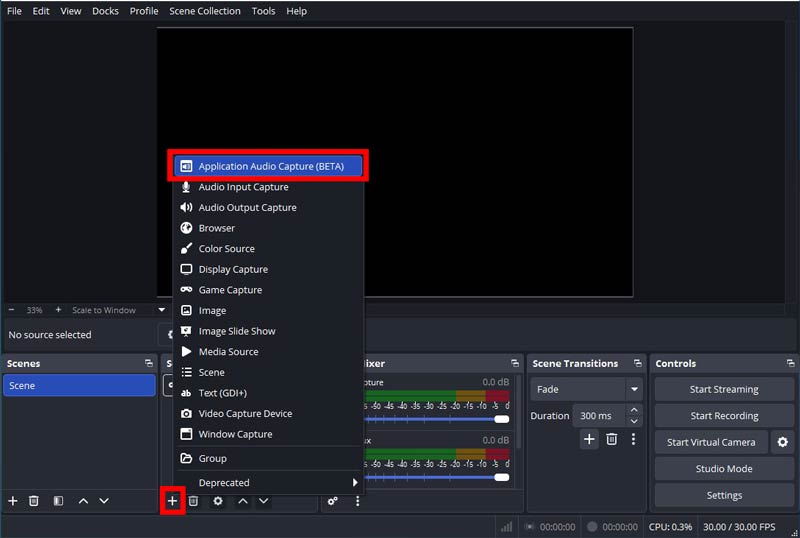The height and width of the screenshot is (538, 800).
Task: Open virtual camera settings gear
Action: 783,442
